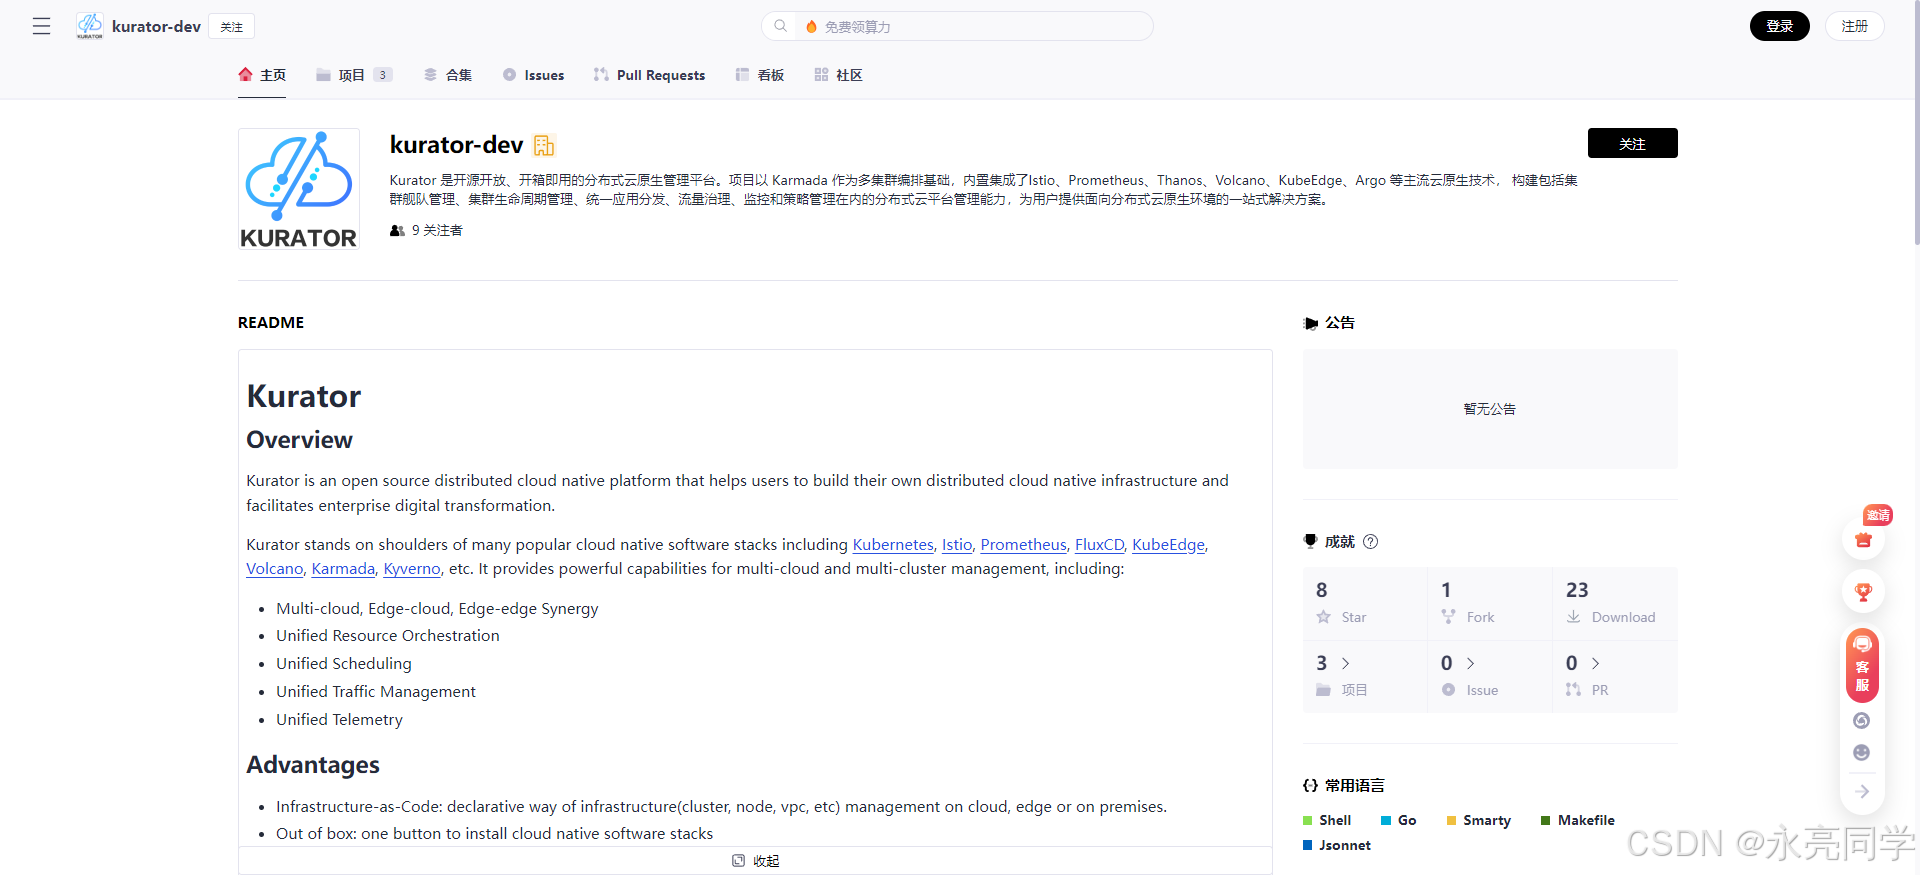Click the right-arrow collapse floating icon
This screenshot has height=875, width=1920.
[x=1862, y=792]
